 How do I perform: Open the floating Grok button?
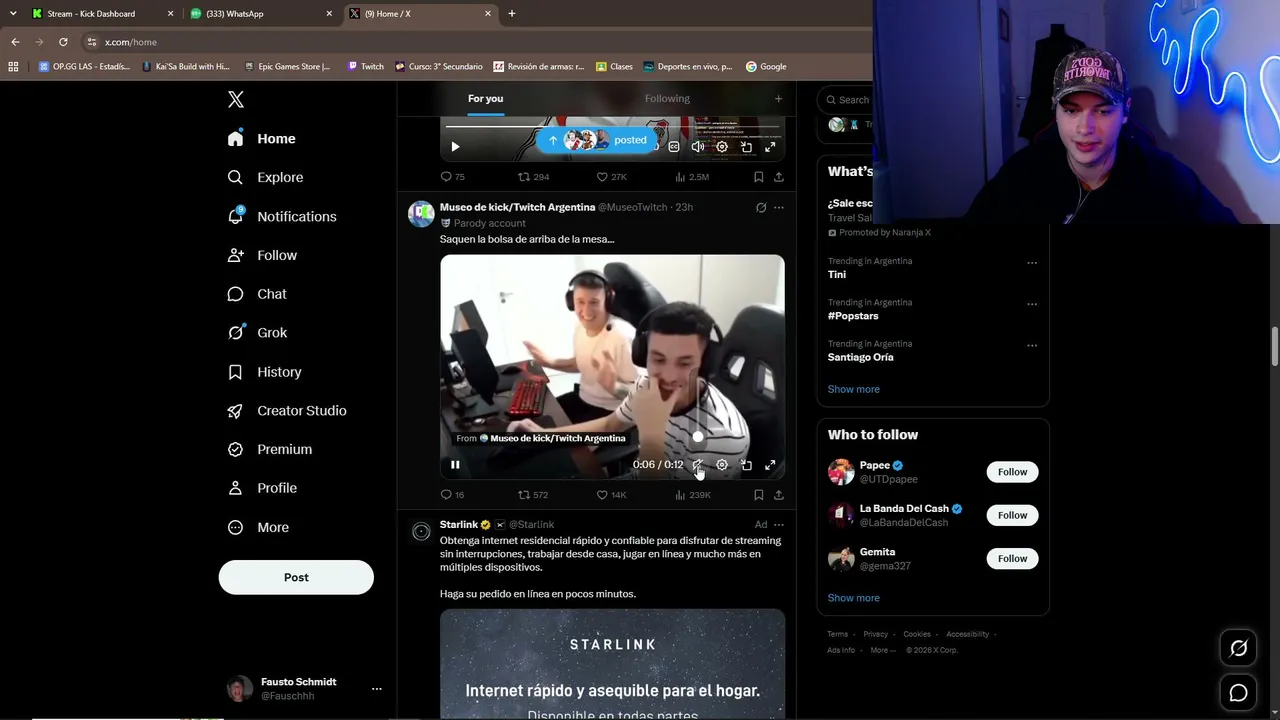click(1238, 649)
